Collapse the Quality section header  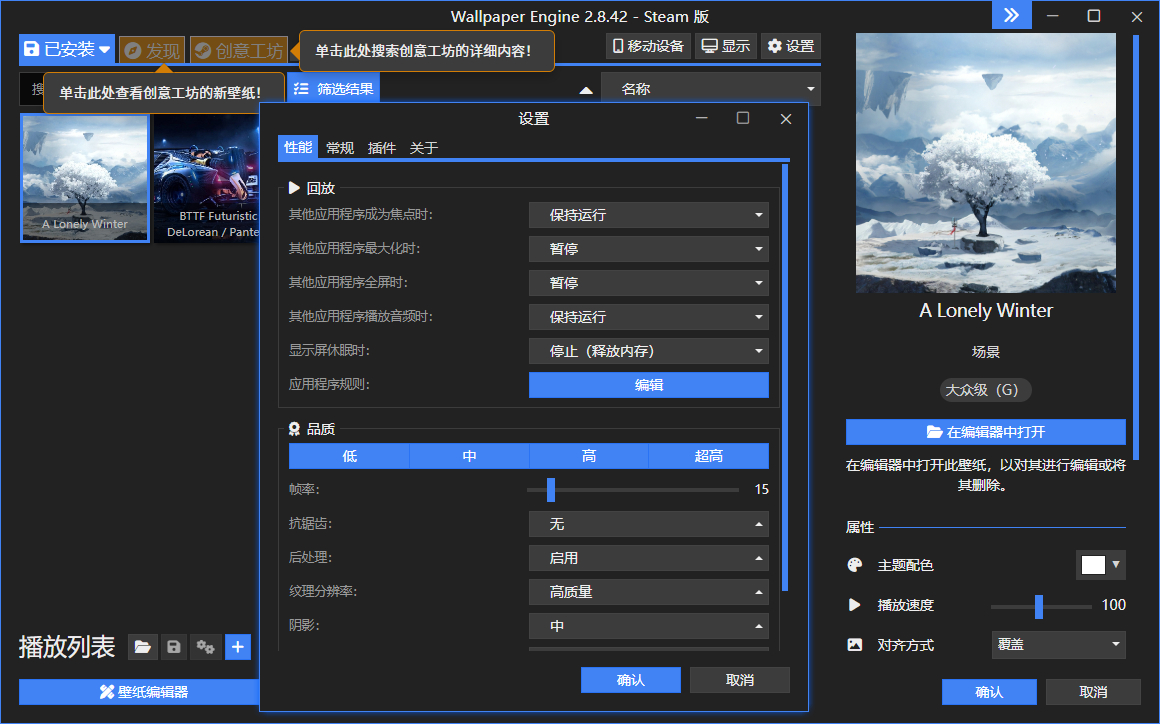312,429
